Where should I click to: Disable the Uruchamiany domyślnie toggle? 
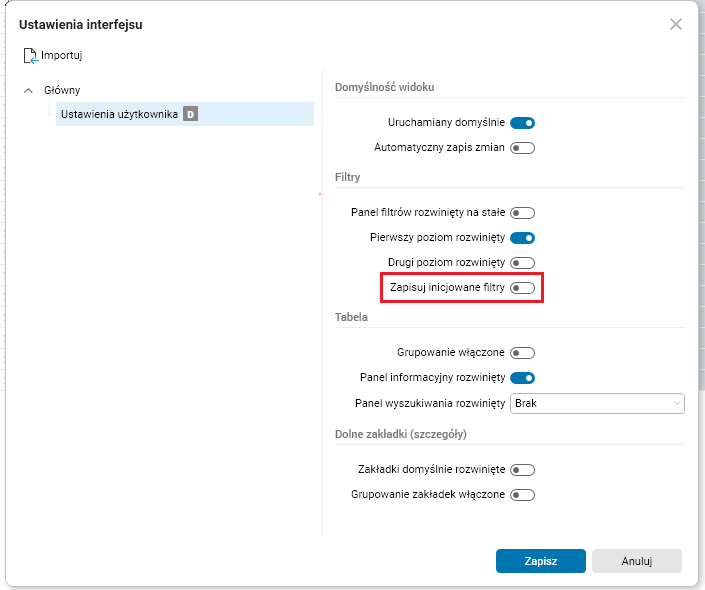523,123
